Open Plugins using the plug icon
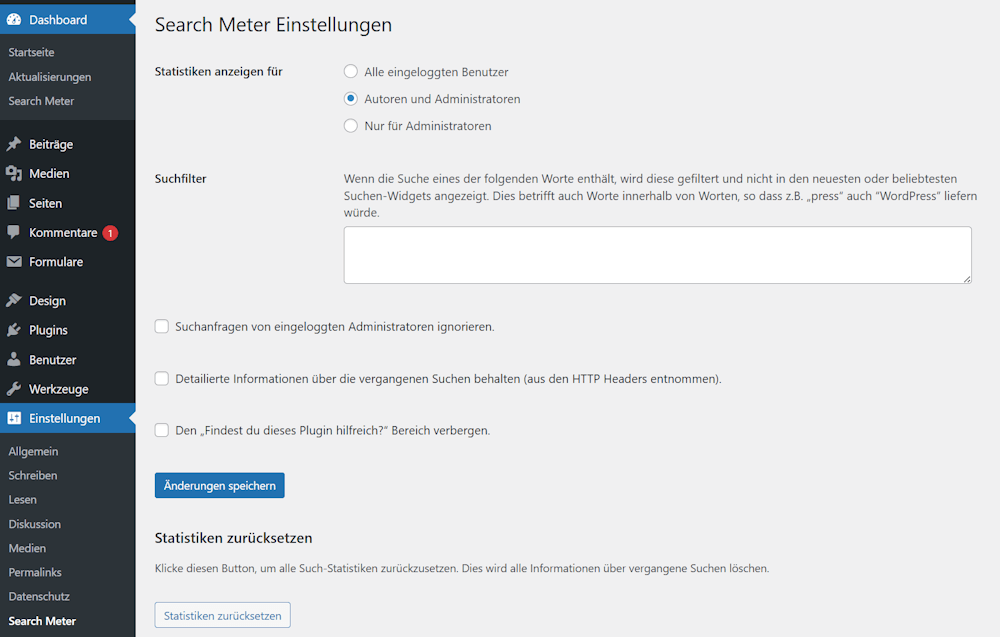Viewport: 1000px width, 637px height. pyautogui.click(x=12, y=329)
